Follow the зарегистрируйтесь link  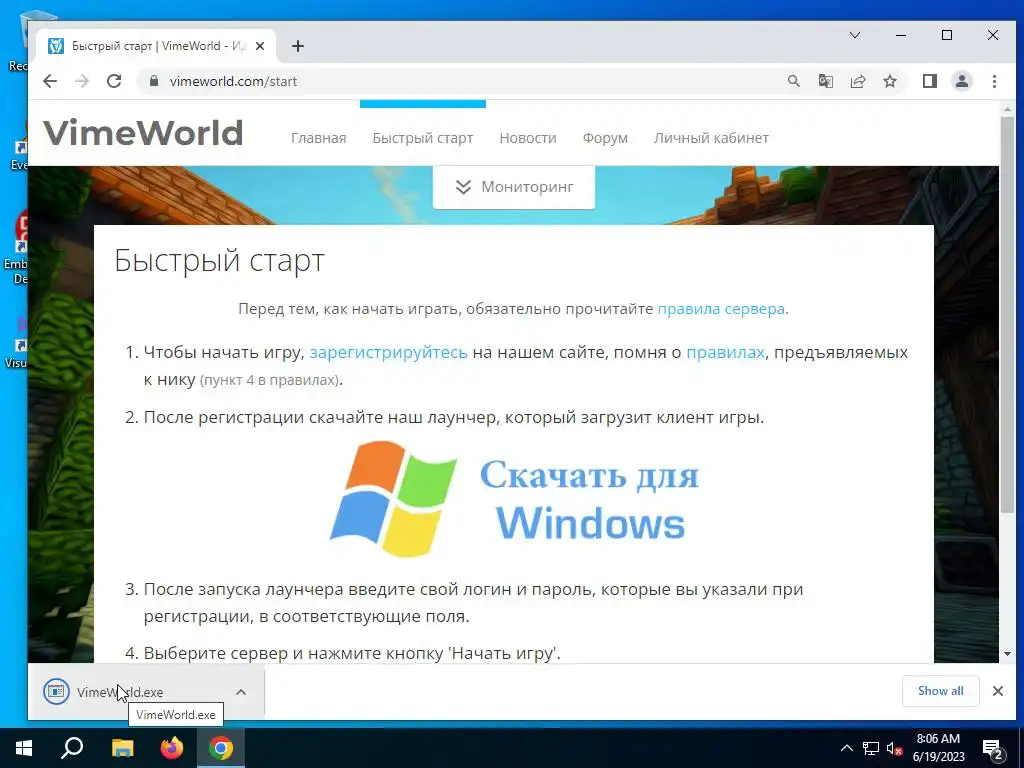point(389,353)
